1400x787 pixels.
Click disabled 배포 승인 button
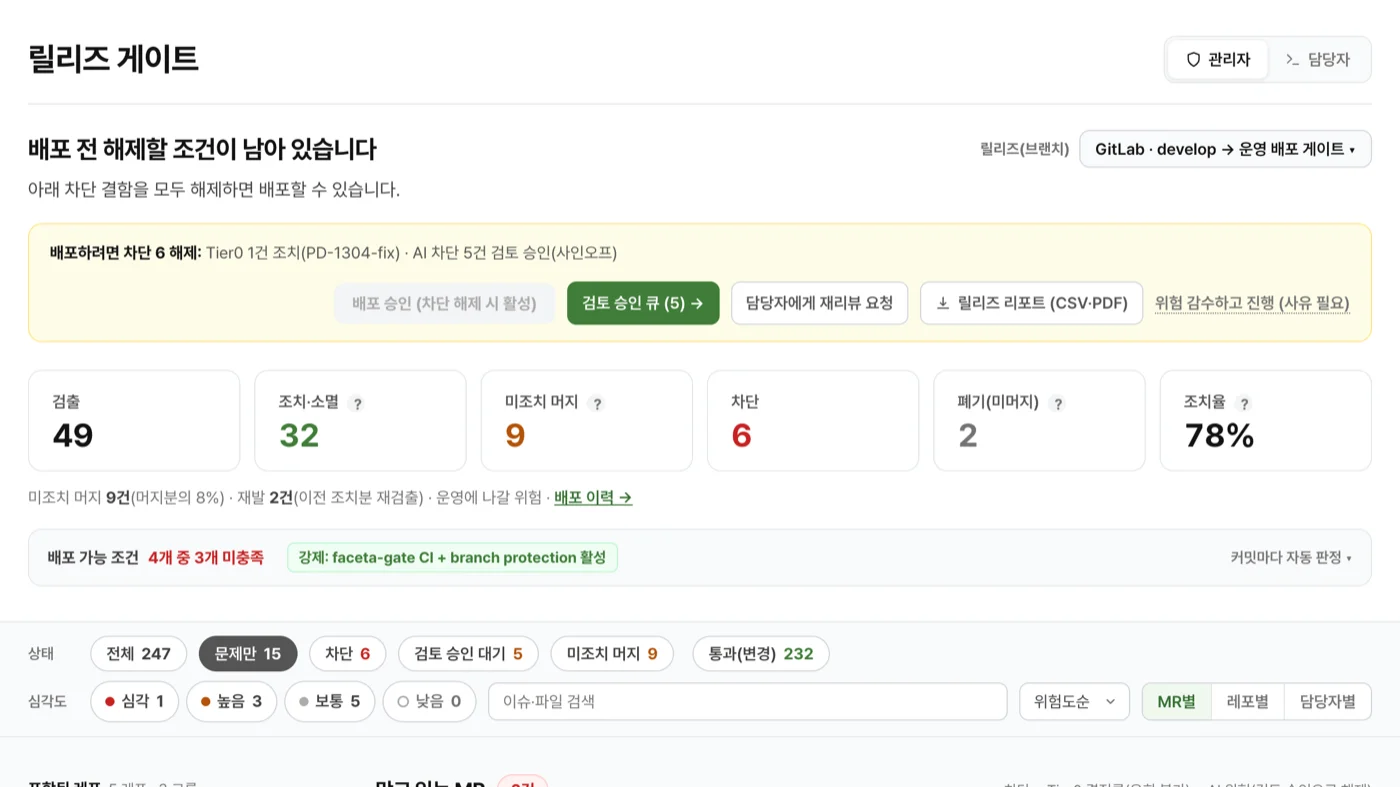click(x=444, y=303)
